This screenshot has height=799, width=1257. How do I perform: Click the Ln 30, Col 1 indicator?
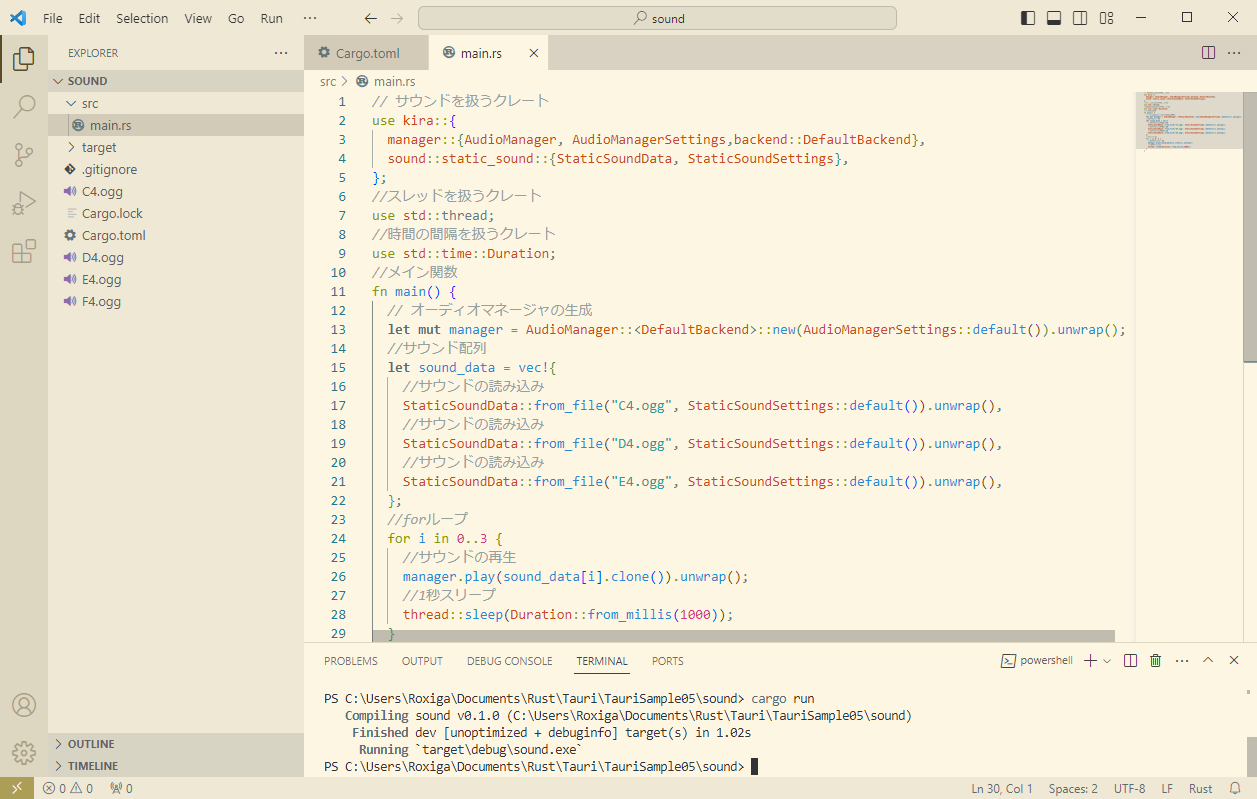coord(1002,789)
